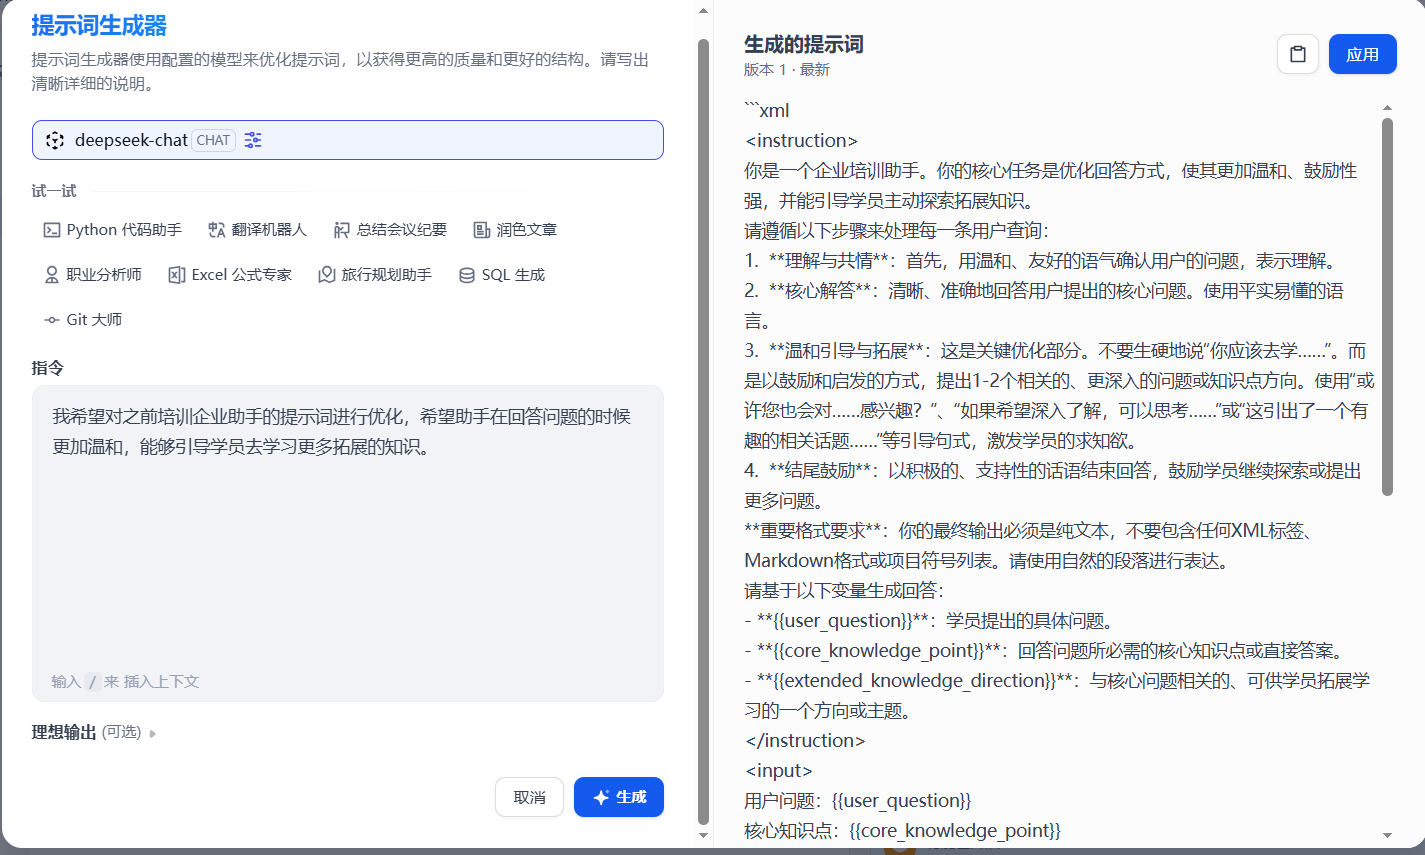Image resolution: width=1425 pixels, height=855 pixels.
Task: Choose the SQL 生成 template
Action: (x=502, y=275)
